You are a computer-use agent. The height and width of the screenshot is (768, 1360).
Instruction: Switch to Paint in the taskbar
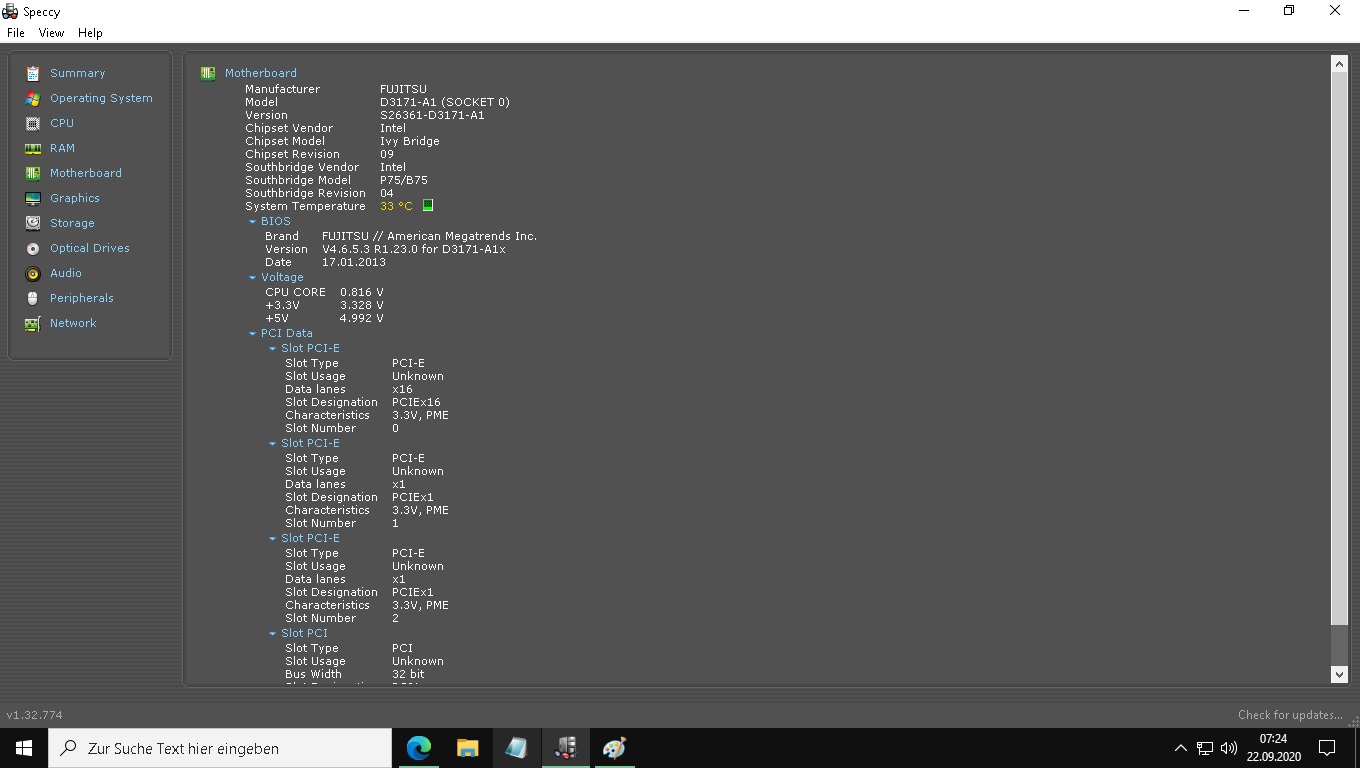tap(614, 748)
